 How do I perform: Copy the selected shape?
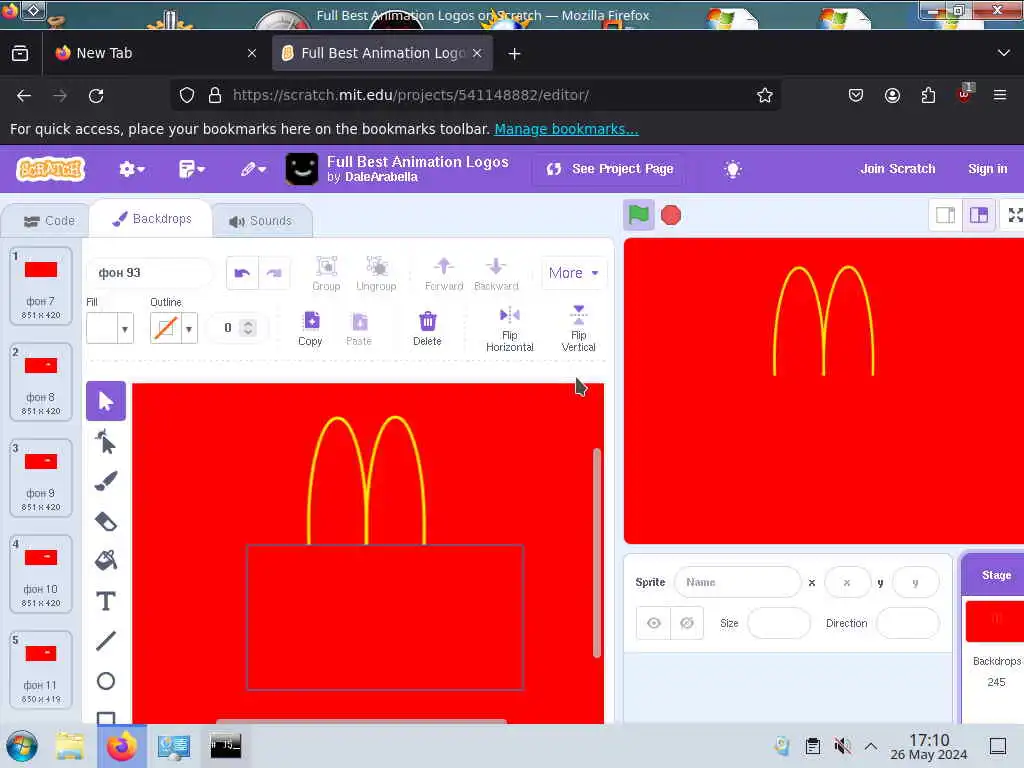[x=311, y=328]
